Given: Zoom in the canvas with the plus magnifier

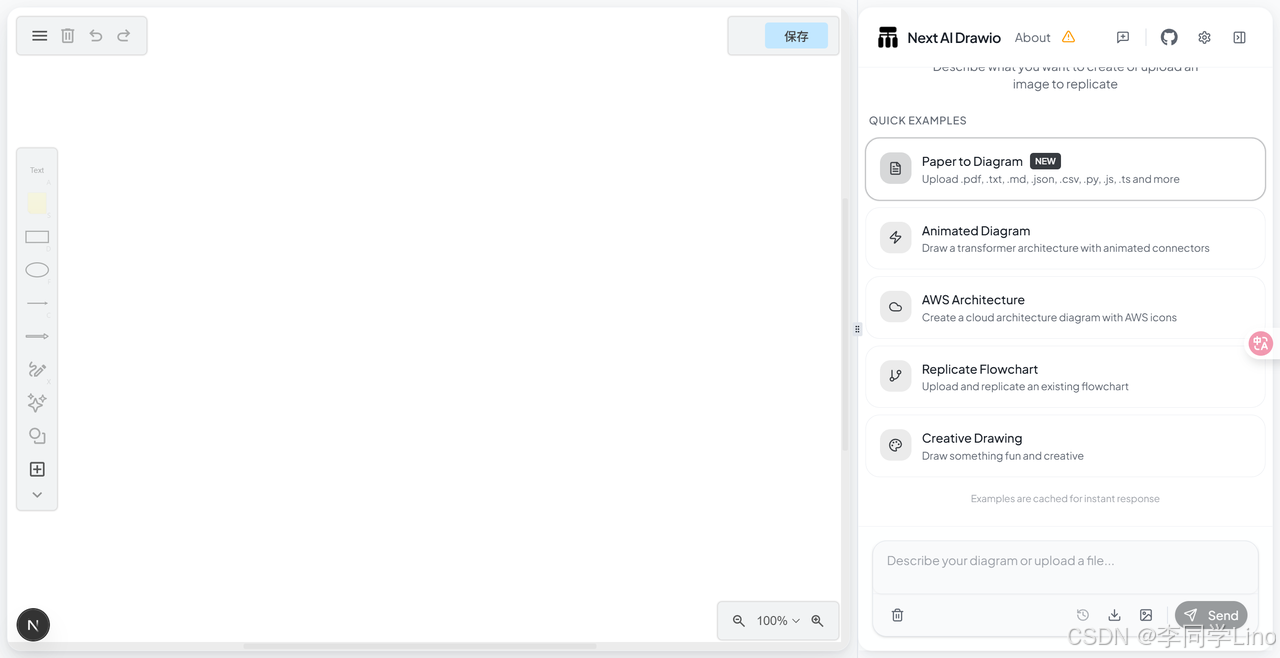Looking at the screenshot, I should click(x=817, y=621).
